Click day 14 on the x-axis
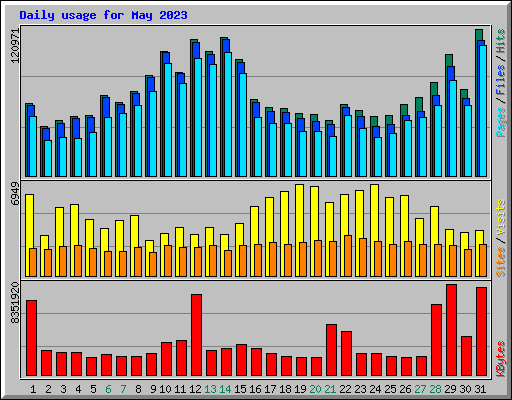Viewport: 512px width, 400px height. click(x=225, y=389)
